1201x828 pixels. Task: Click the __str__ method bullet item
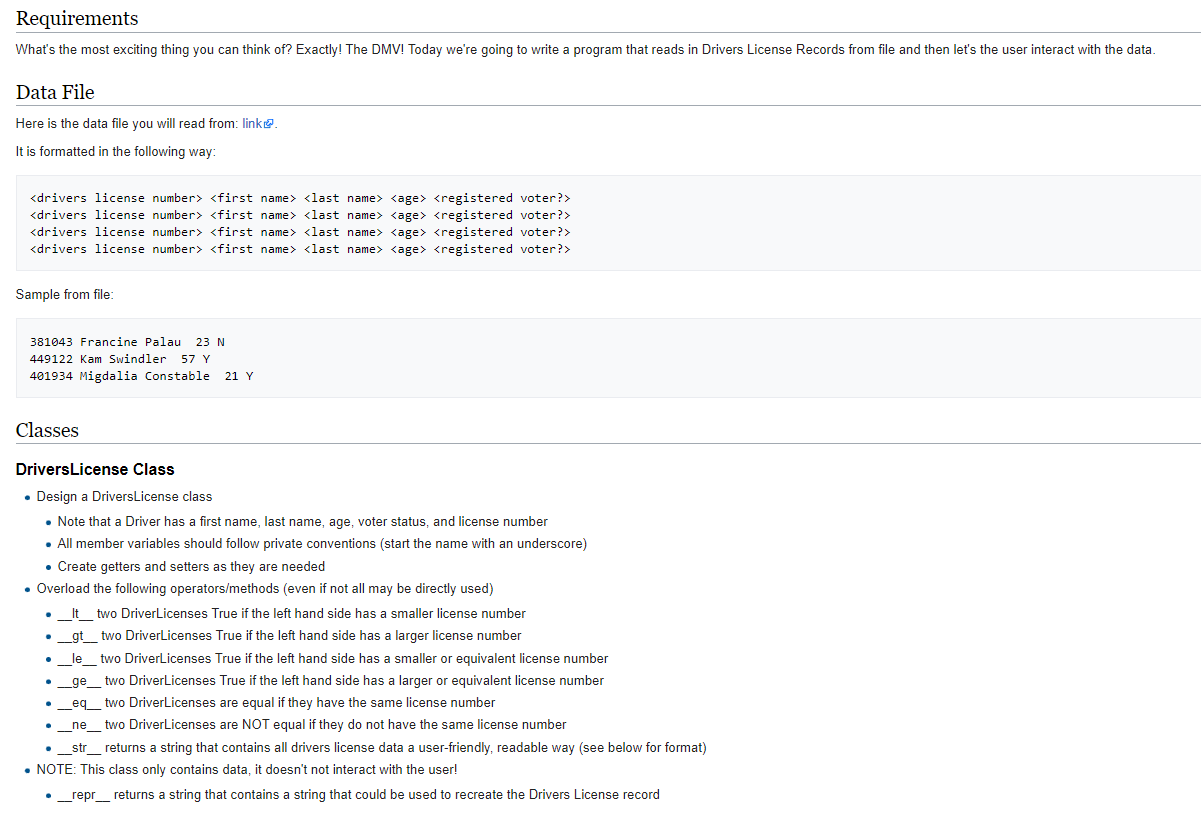coord(382,748)
